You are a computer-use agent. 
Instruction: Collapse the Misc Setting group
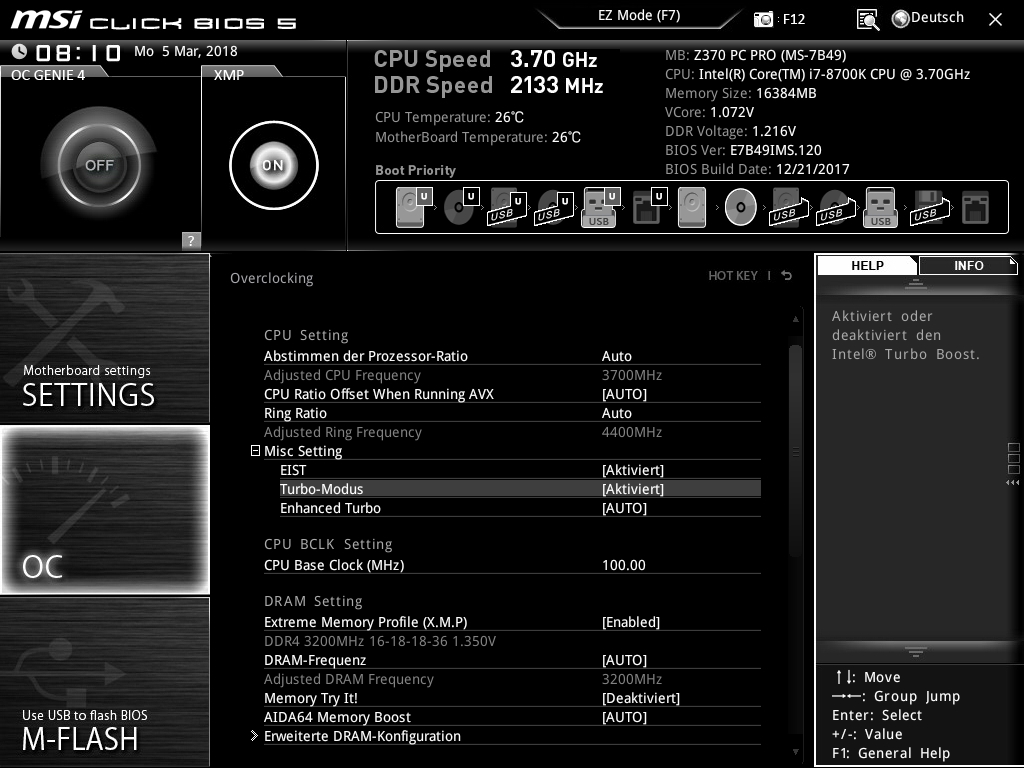(255, 451)
